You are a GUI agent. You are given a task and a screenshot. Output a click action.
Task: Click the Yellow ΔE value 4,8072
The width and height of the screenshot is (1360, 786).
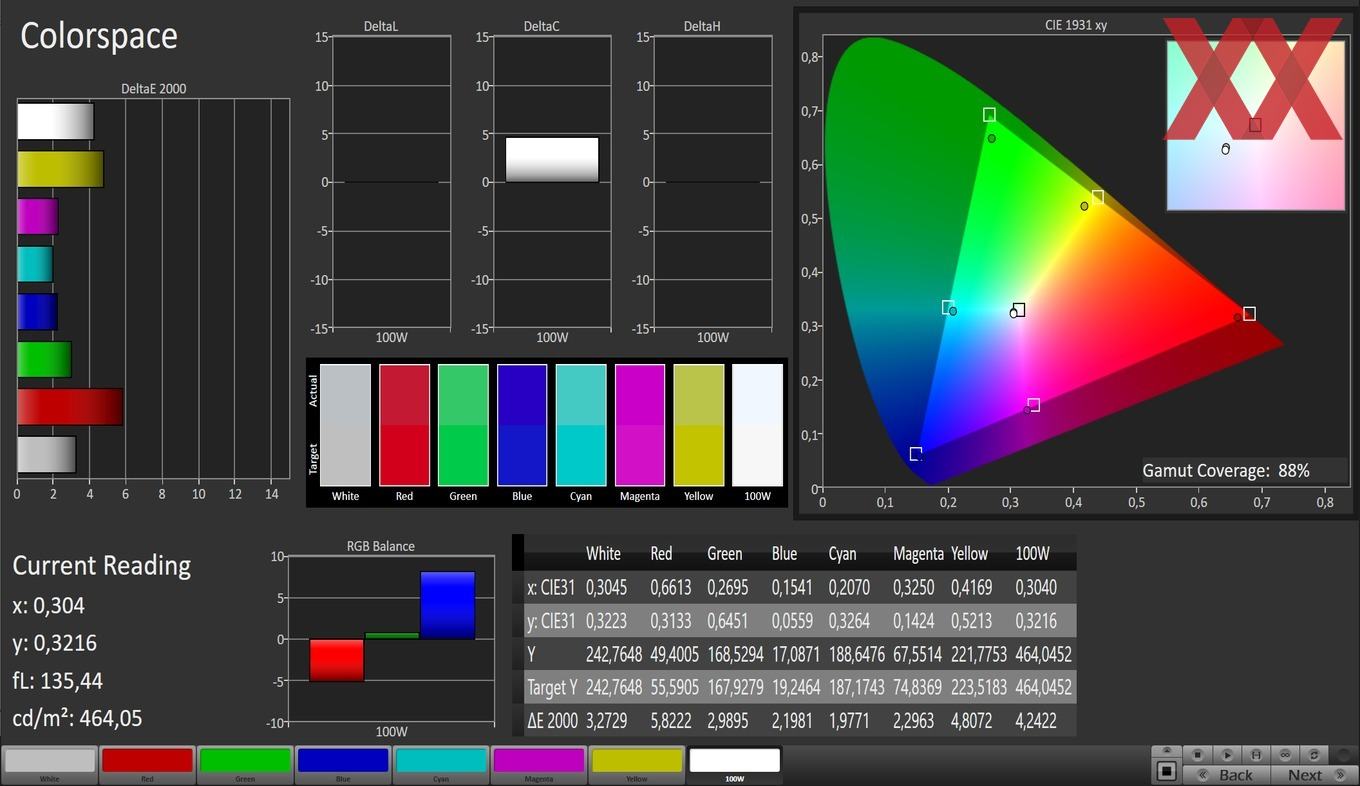point(972,720)
